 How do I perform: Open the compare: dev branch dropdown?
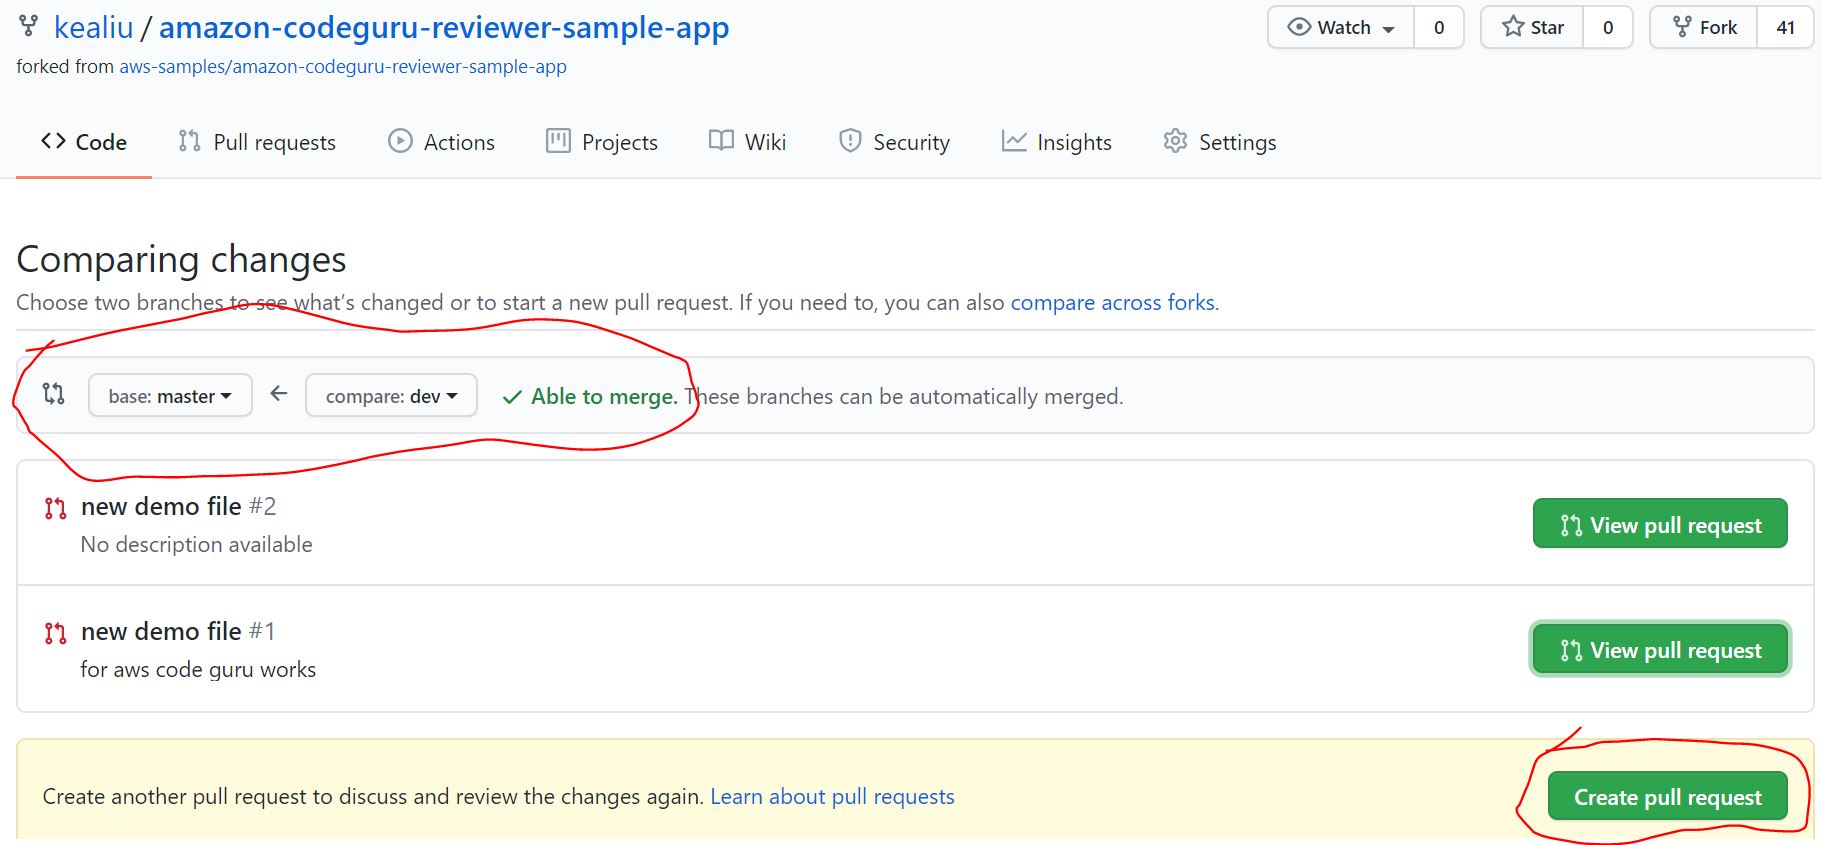391,395
